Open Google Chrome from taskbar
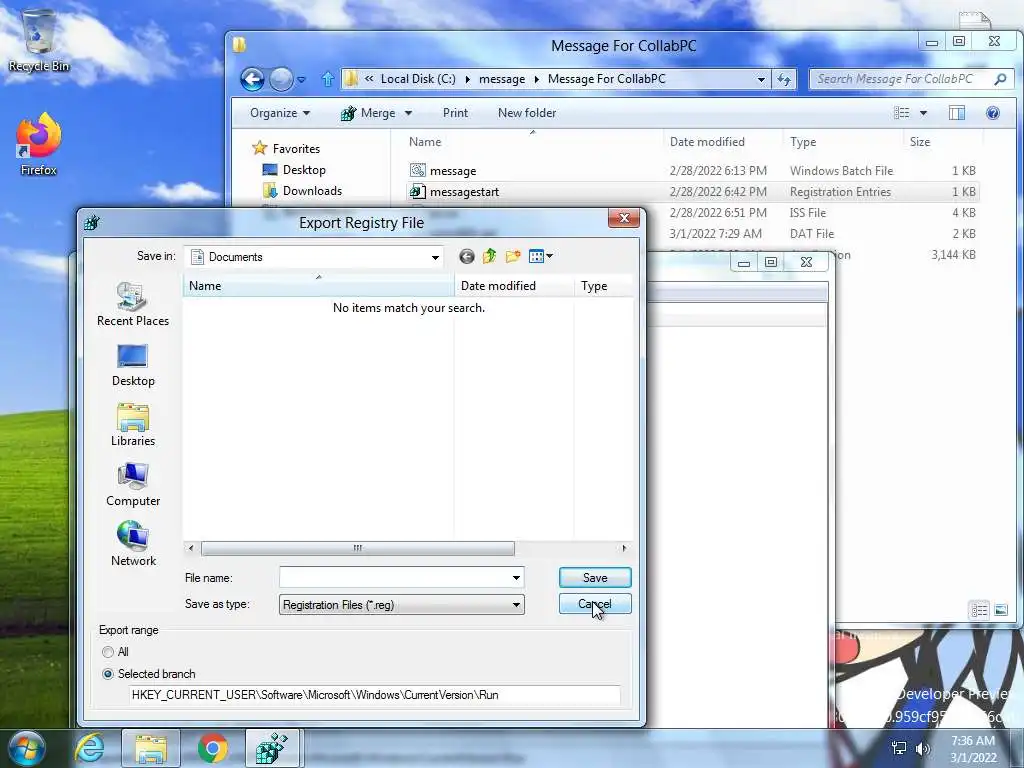 coord(212,748)
